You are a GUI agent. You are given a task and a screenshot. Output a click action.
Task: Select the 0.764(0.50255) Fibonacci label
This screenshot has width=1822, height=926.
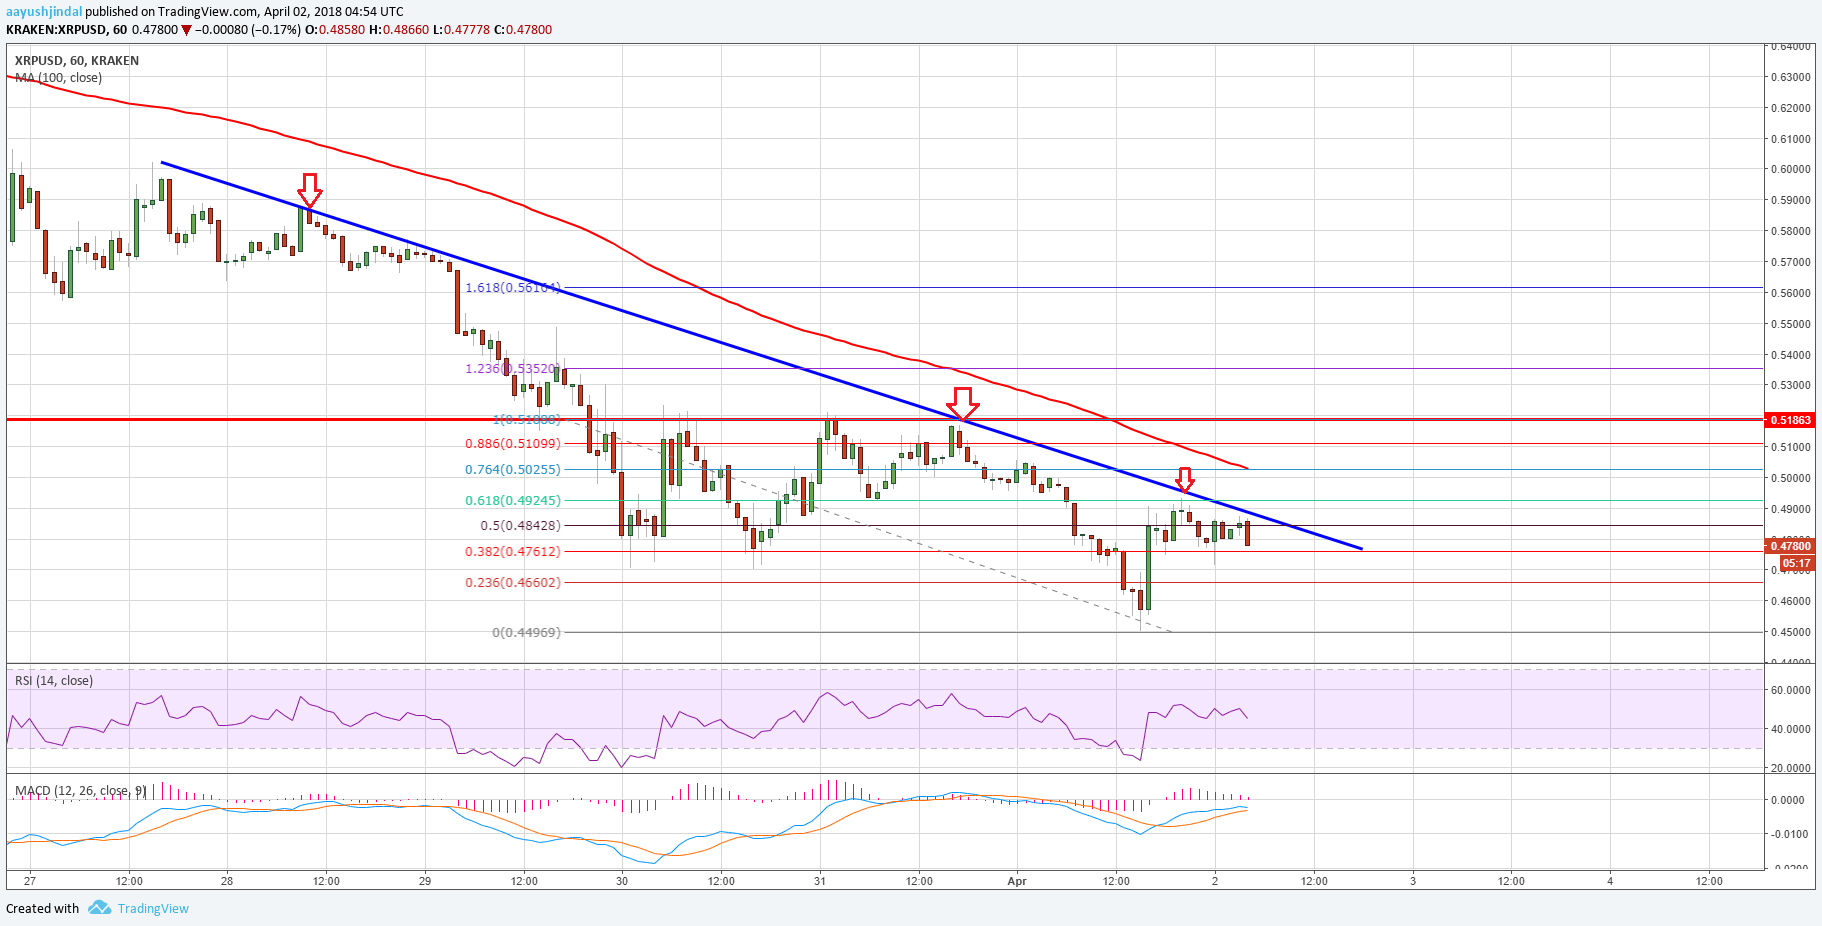tap(513, 470)
